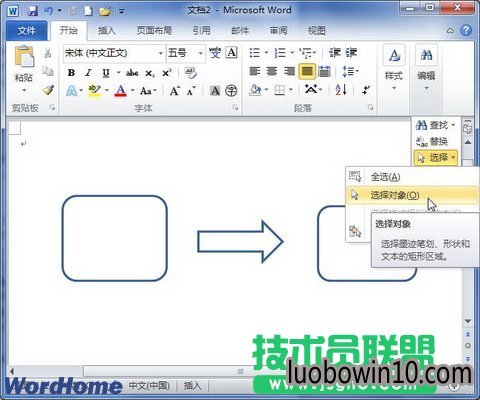Toggle Italic formatting
Screen dimensions: 480x400
pos(88,72)
